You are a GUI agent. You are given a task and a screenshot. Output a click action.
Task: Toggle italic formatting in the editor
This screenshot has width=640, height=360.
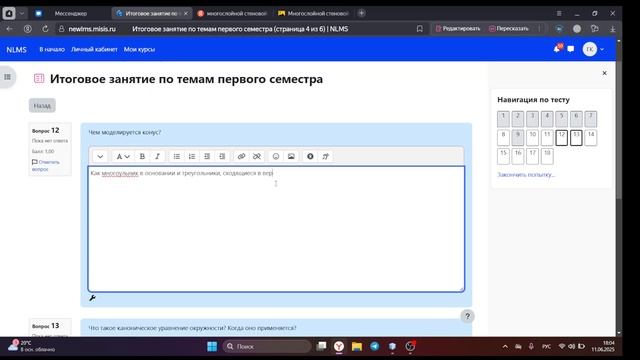(x=157, y=156)
